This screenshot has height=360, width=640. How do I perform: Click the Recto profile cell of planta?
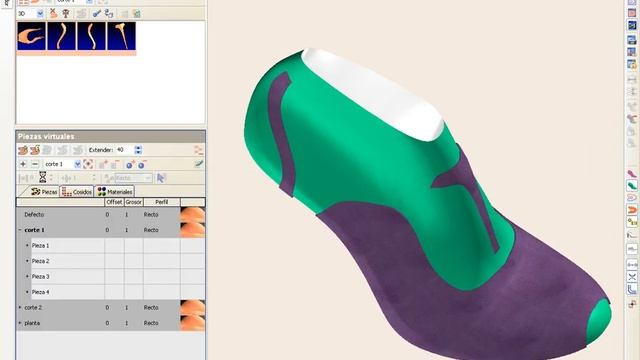(x=162, y=323)
